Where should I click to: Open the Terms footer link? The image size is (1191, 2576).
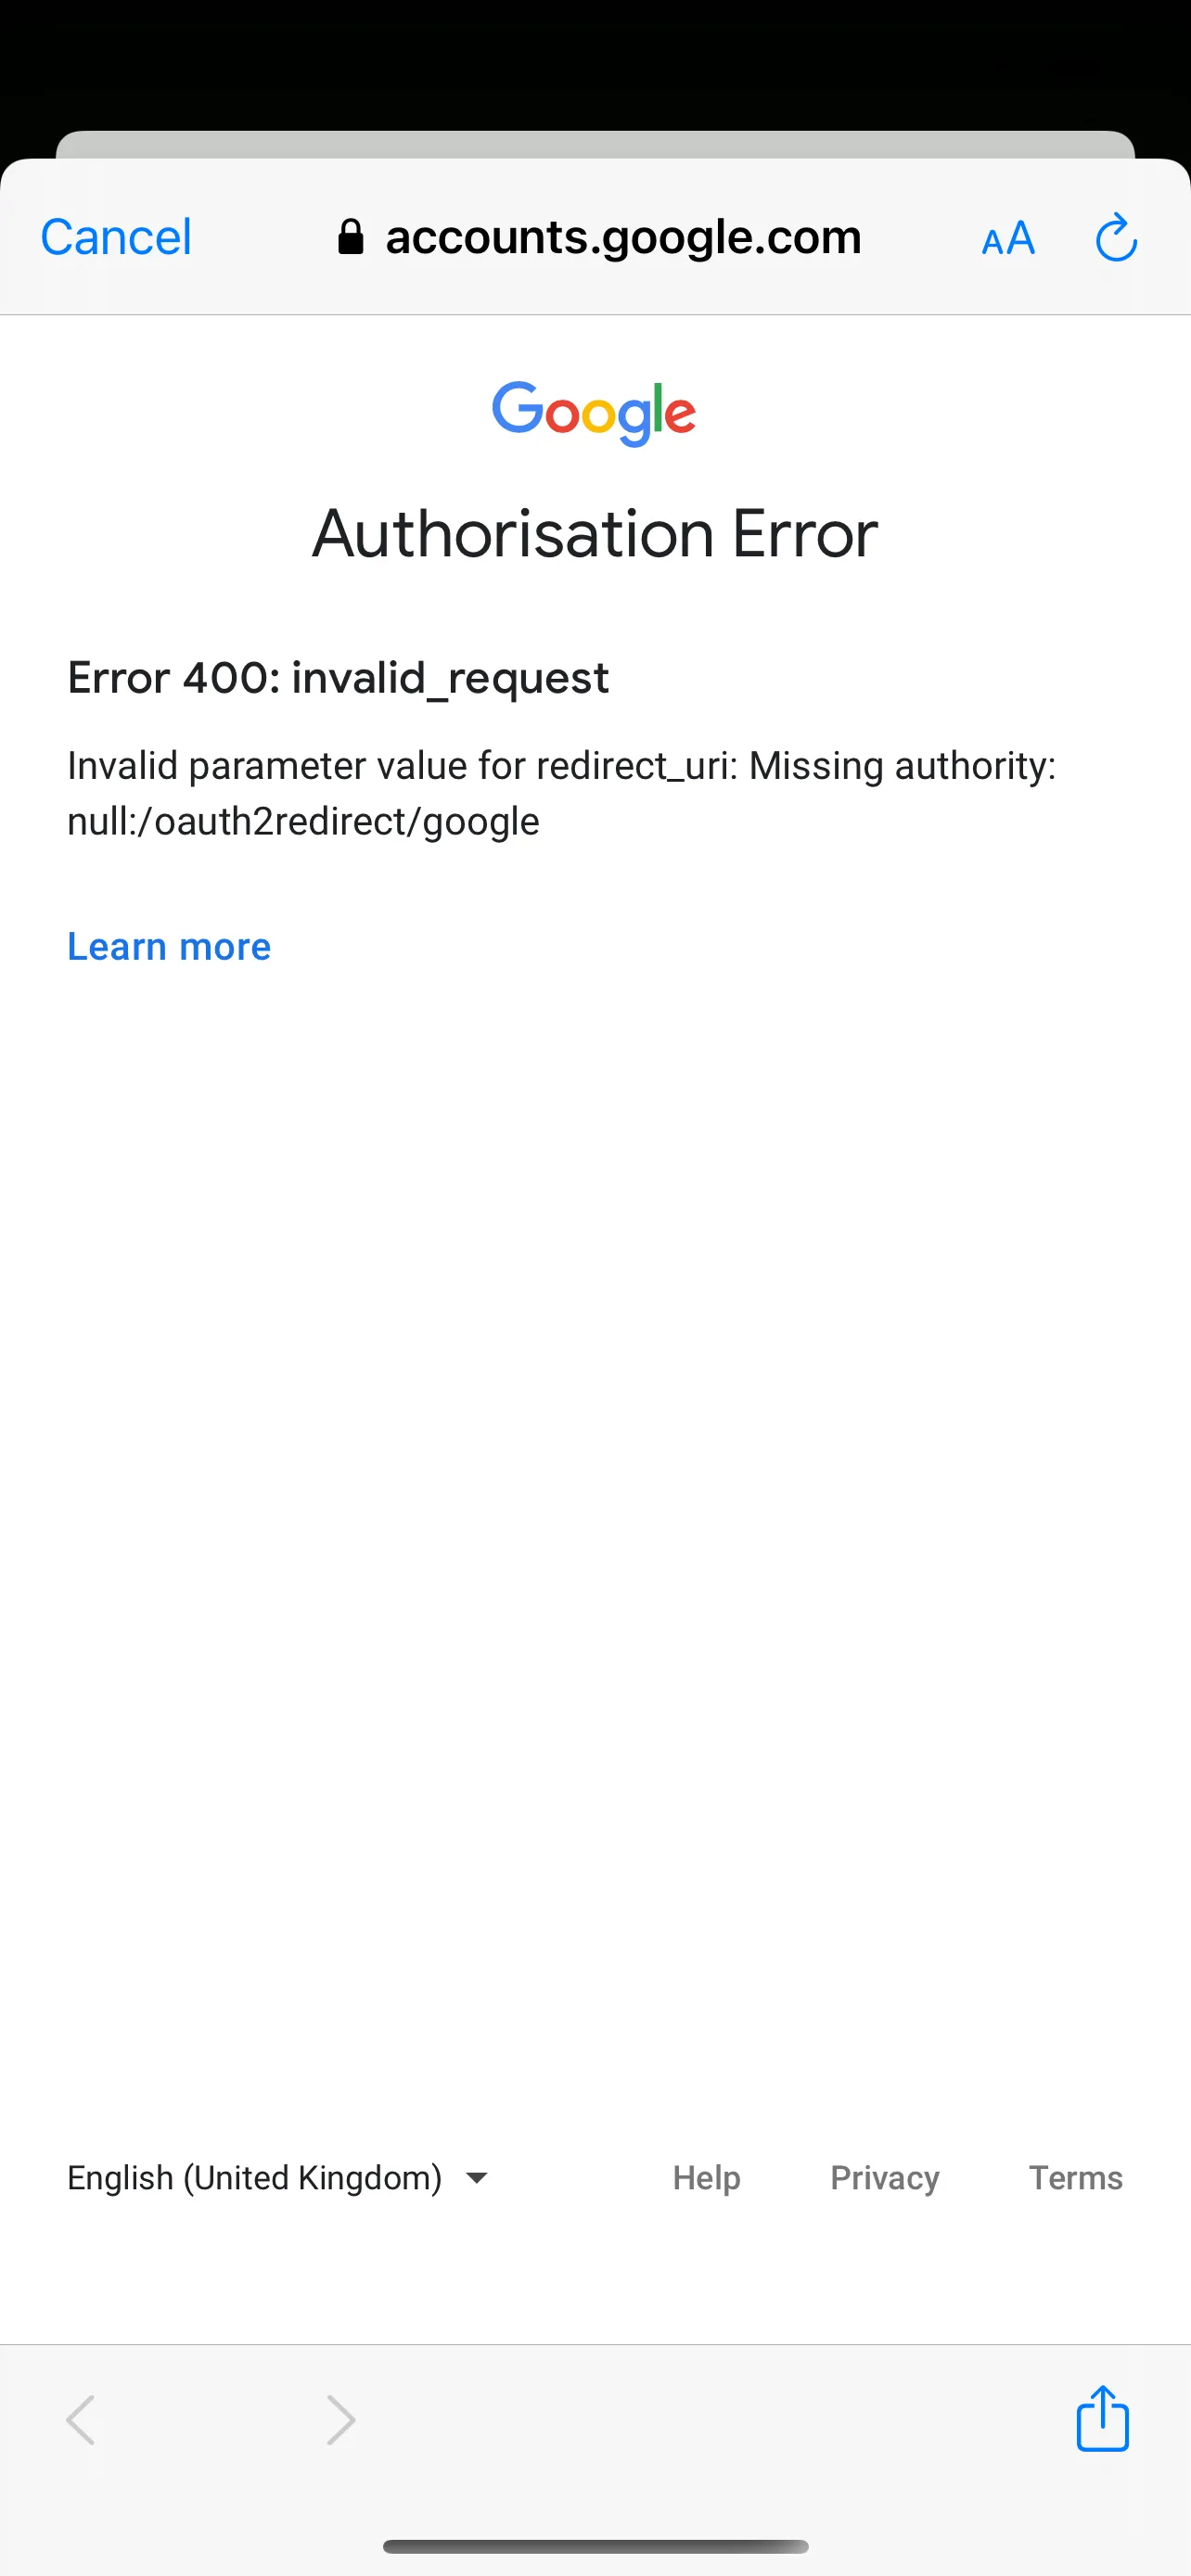click(x=1076, y=2177)
